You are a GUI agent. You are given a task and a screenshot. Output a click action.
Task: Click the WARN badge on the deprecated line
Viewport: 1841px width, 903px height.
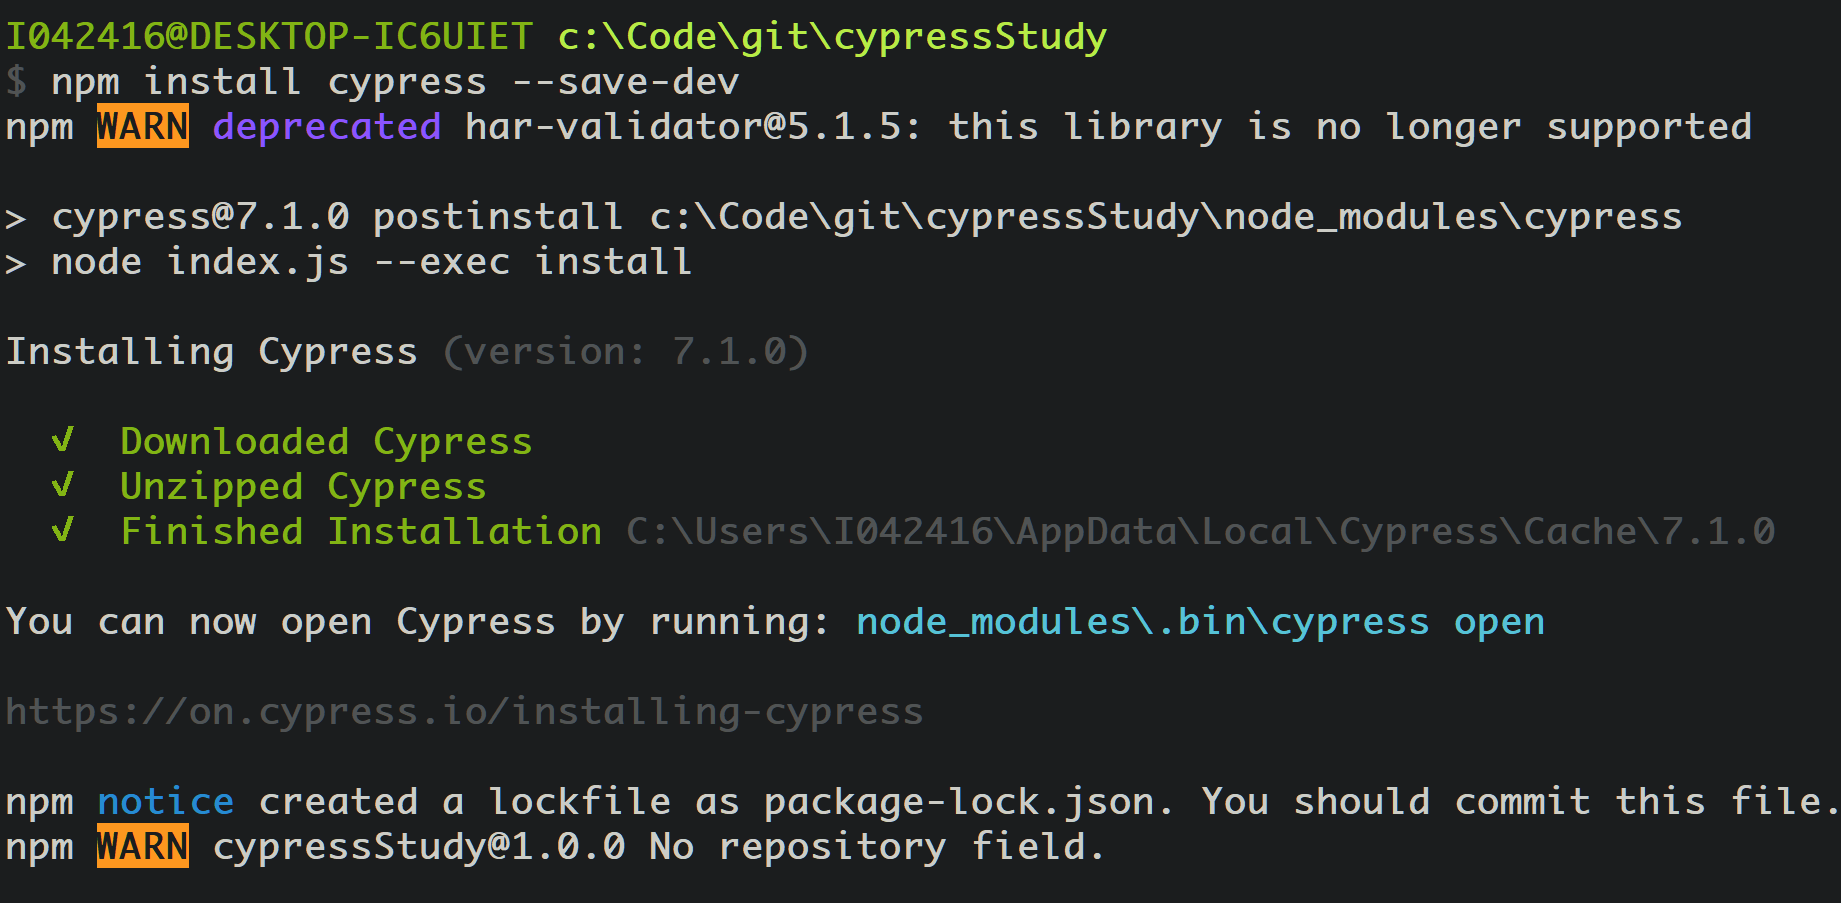[x=143, y=127]
